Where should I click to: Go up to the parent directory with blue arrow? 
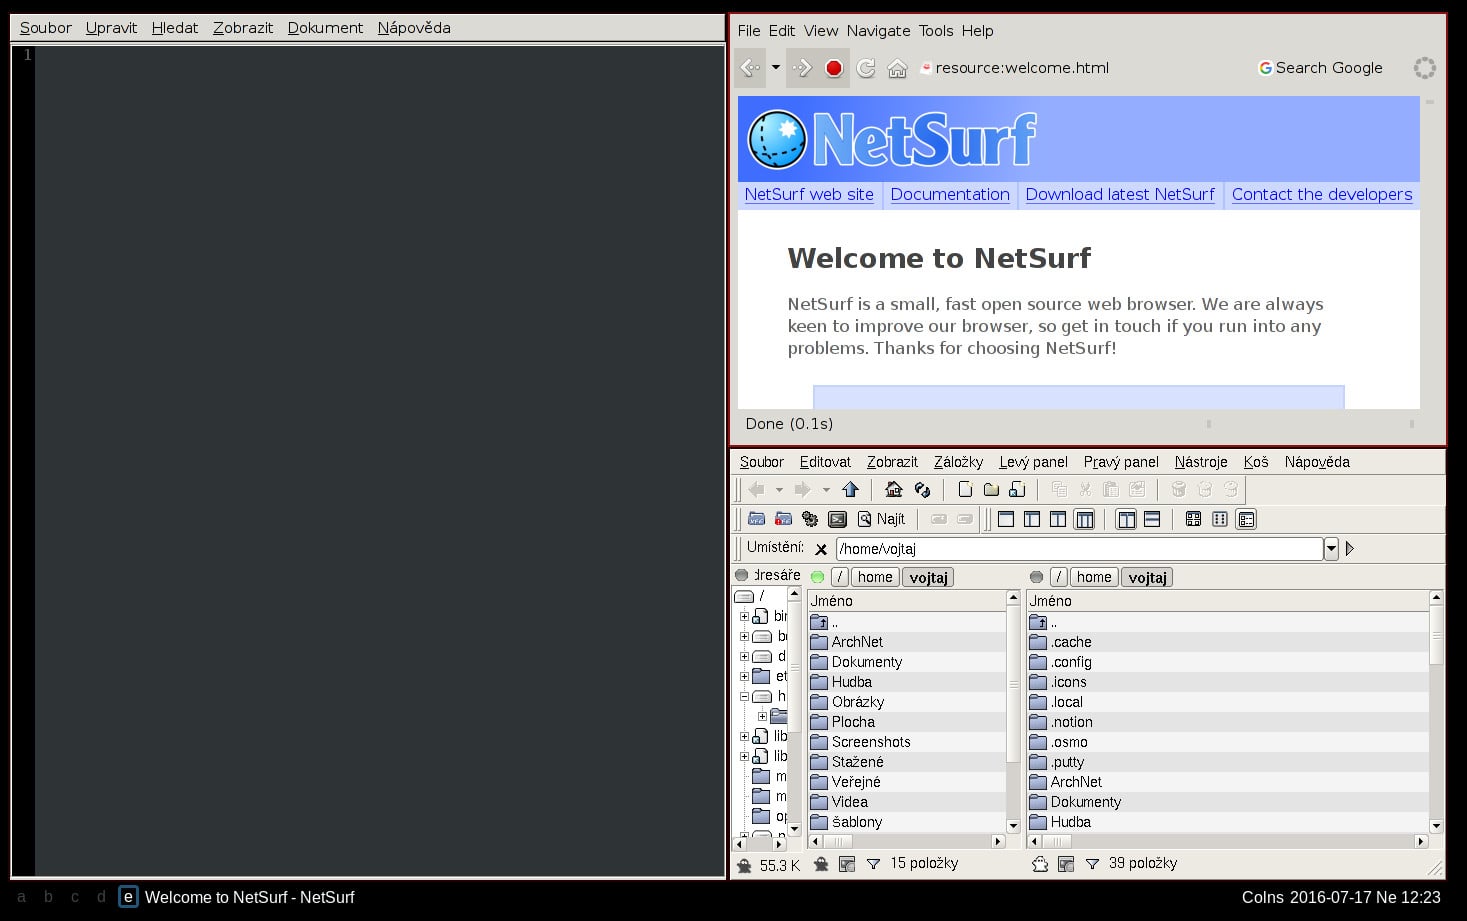850,489
